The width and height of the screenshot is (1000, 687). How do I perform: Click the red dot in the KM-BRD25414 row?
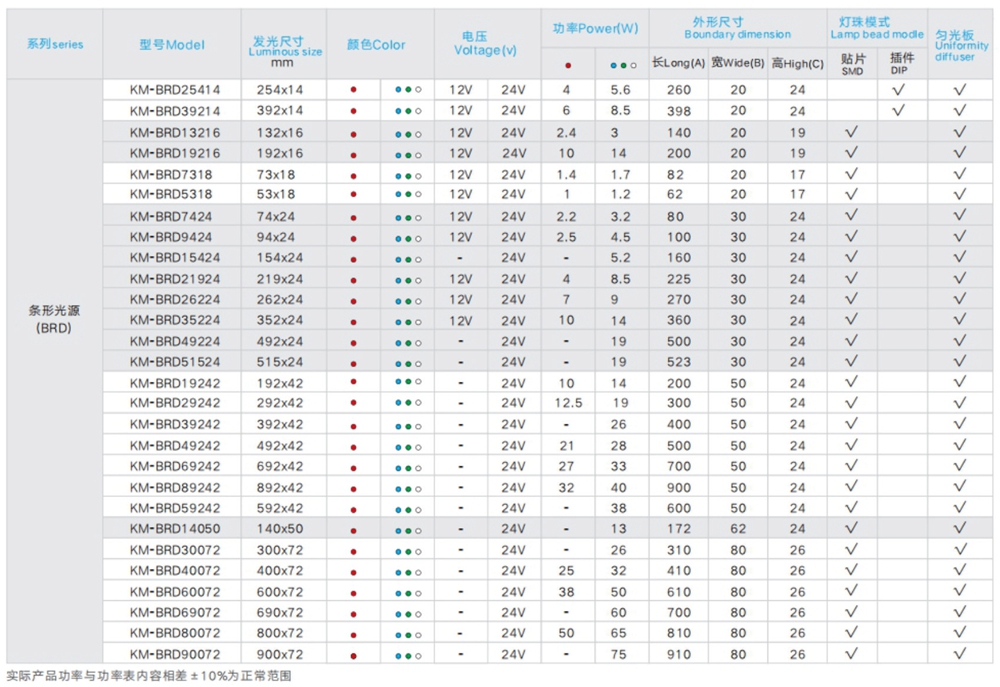353,90
